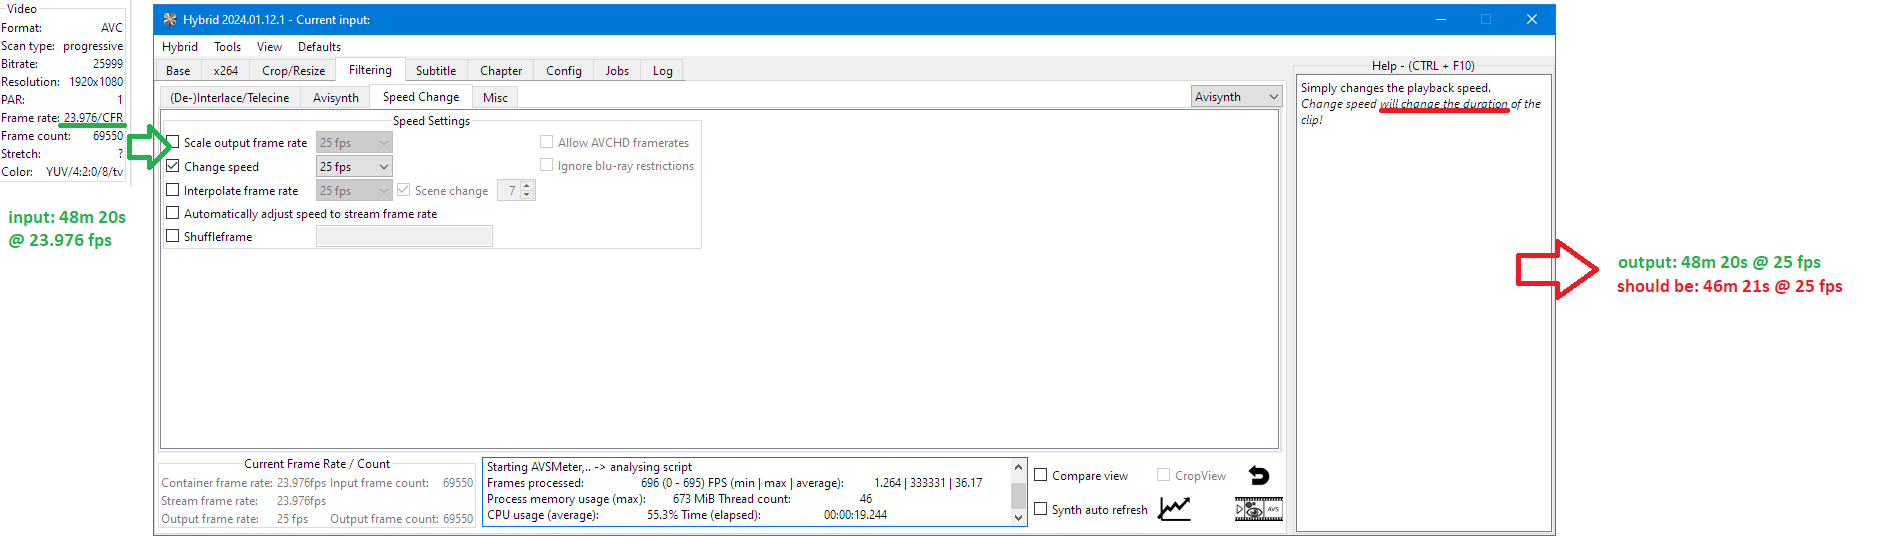
Task: Turn on Synth auto refresh
Action: [x=1041, y=509]
